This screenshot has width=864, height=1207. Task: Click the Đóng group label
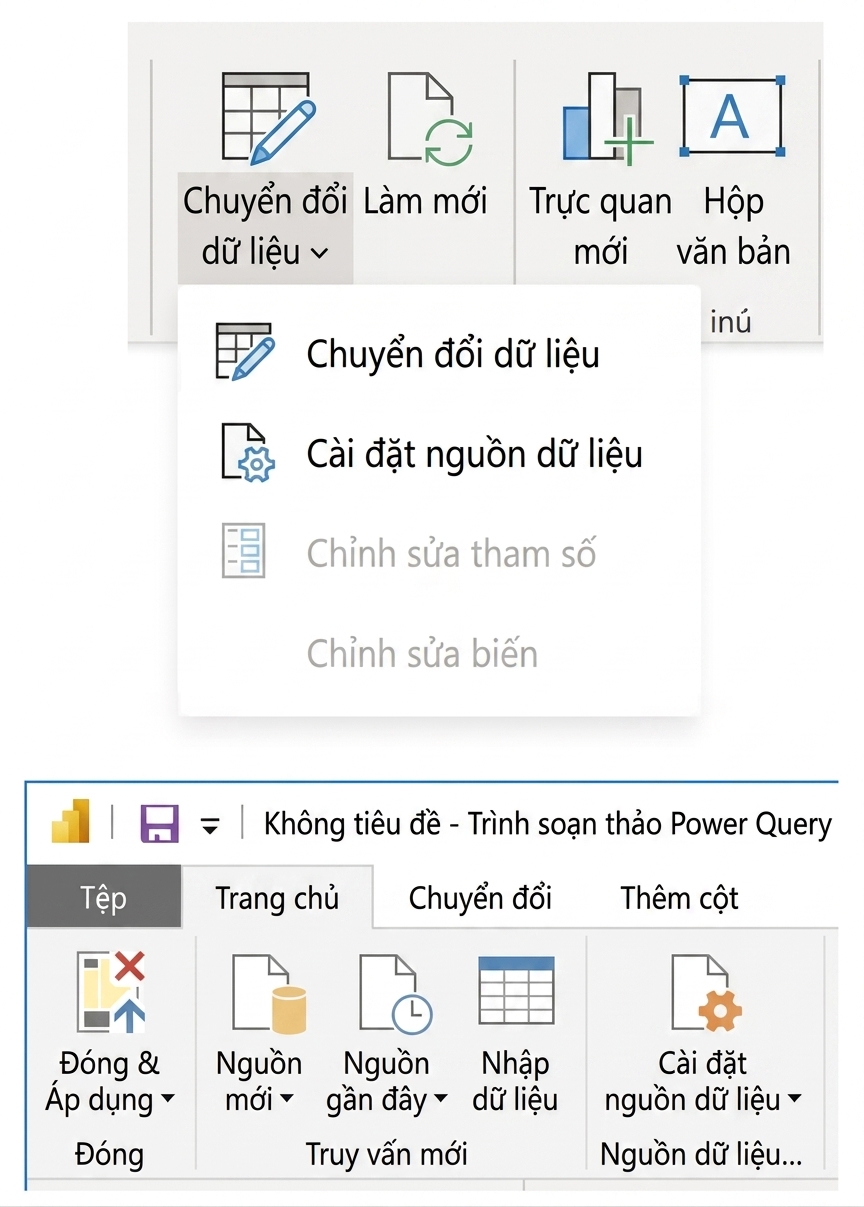tap(109, 1154)
